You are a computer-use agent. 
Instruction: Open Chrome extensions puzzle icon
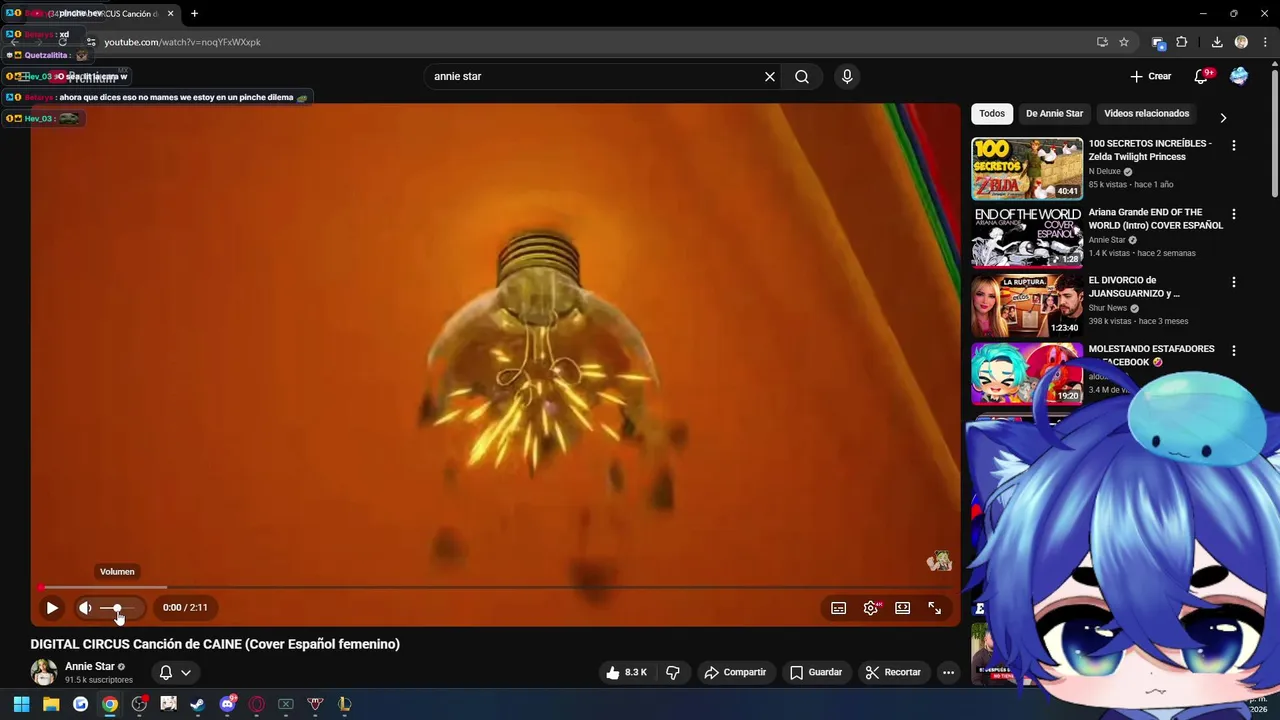click(1182, 42)
